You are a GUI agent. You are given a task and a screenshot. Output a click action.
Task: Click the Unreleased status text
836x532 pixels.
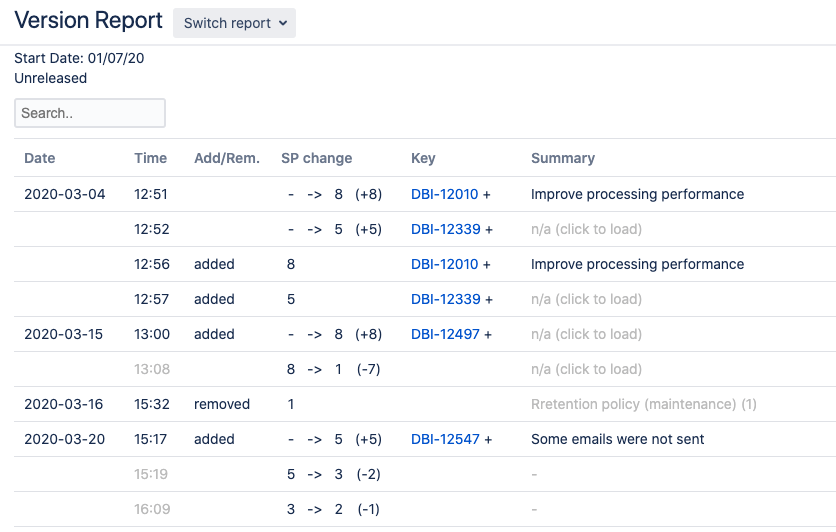coord(51,78)
